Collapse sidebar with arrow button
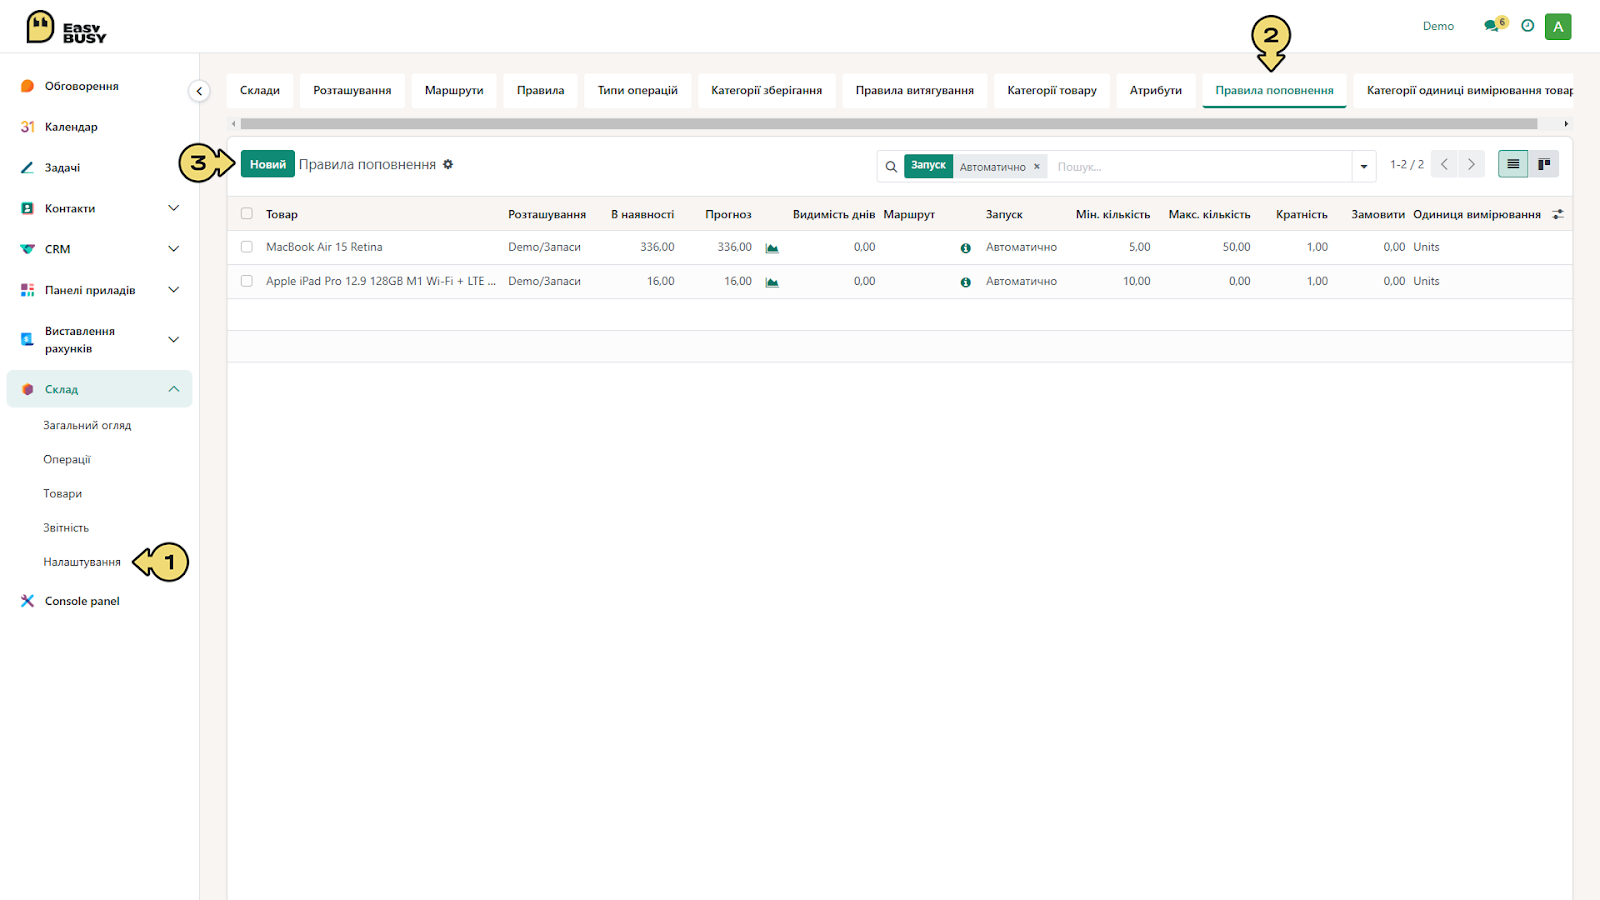The image size is (1600, 900). point(199,91)
